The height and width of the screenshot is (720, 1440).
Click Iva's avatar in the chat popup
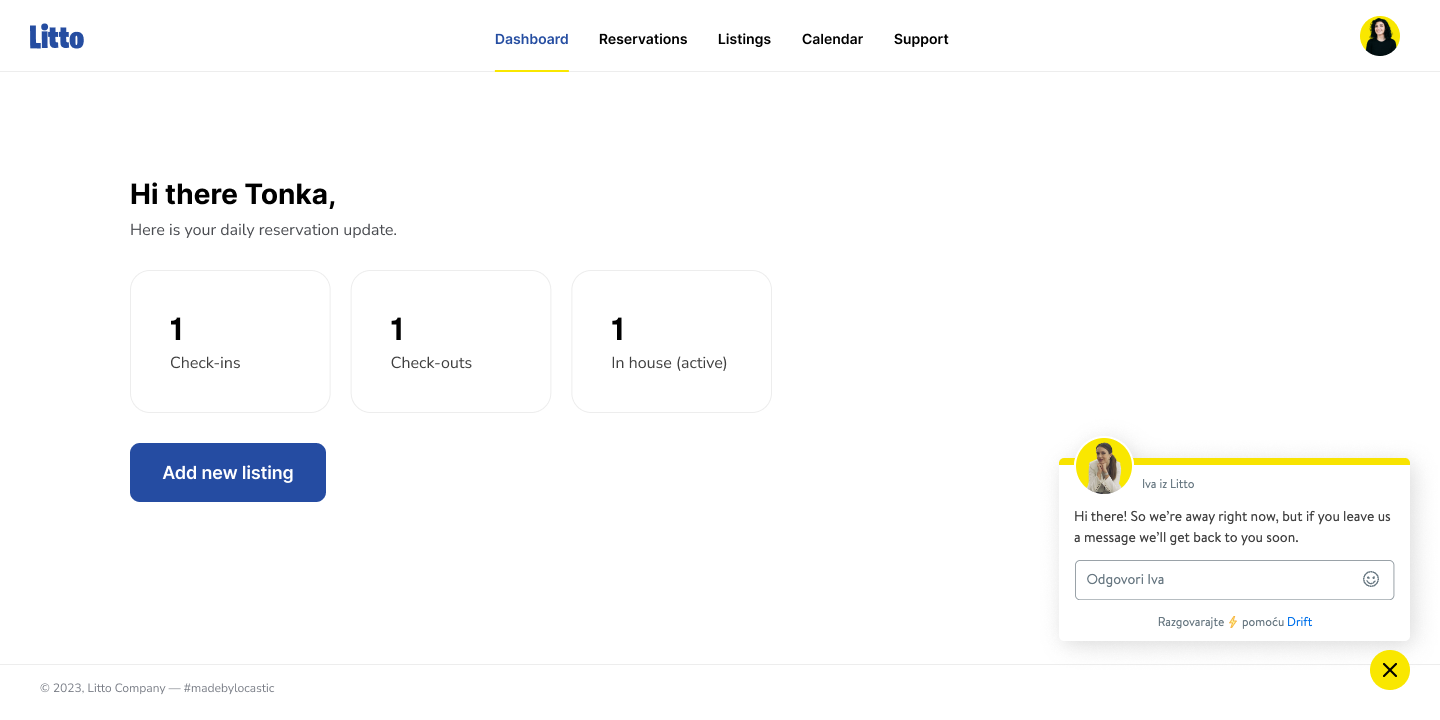click(x=1104, y=466)
